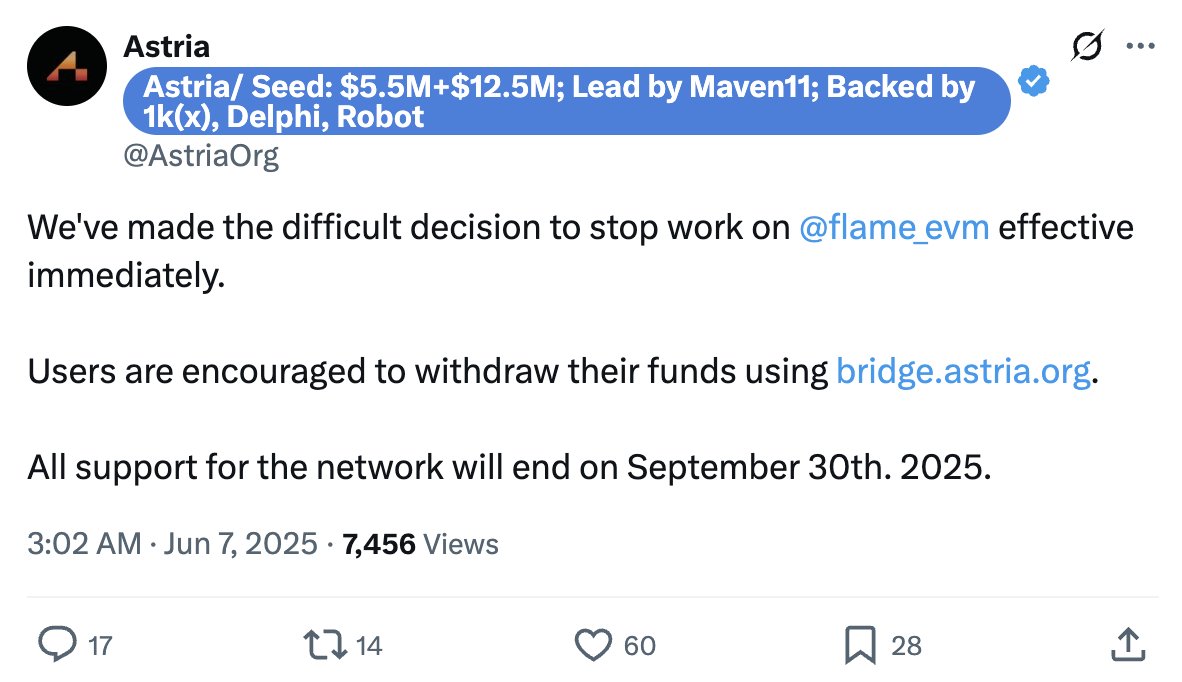The height and width of the screenshot is (682, 1182).
Task: Bookmark the post with bookmark icon
Action: tap(860, 645)
